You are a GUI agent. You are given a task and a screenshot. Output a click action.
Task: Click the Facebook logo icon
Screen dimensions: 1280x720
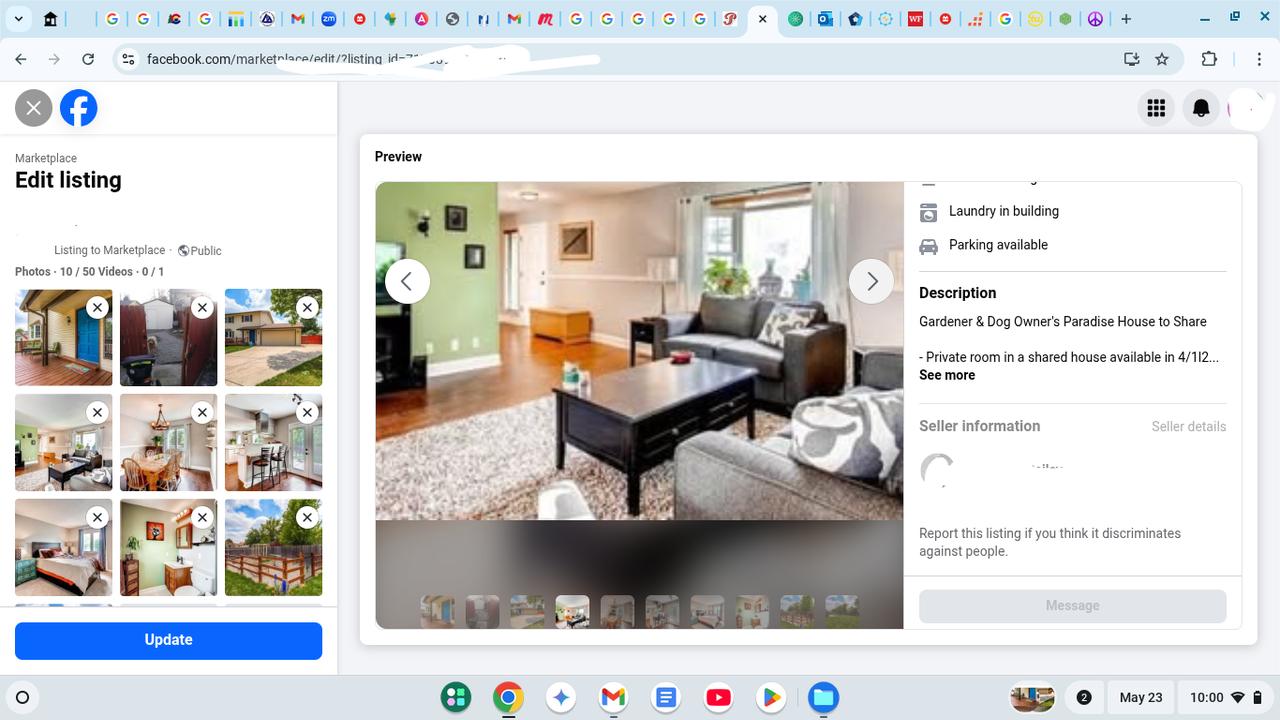pyautogui.click(x=79, y=108)
